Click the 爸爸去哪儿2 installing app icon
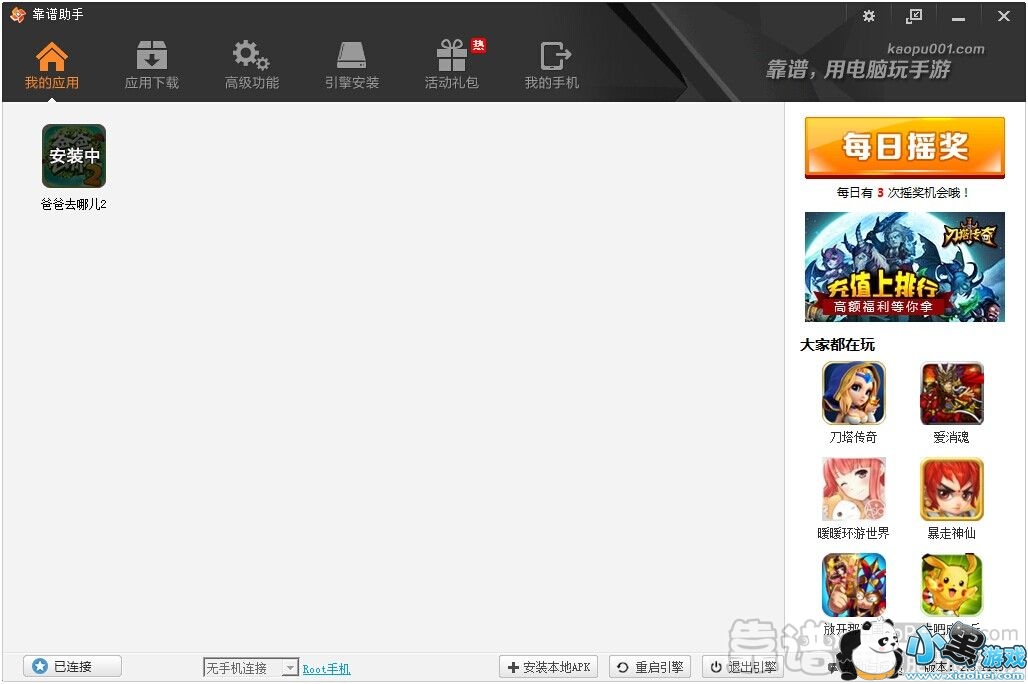The image size is (1028, 684). pos(74,156)
